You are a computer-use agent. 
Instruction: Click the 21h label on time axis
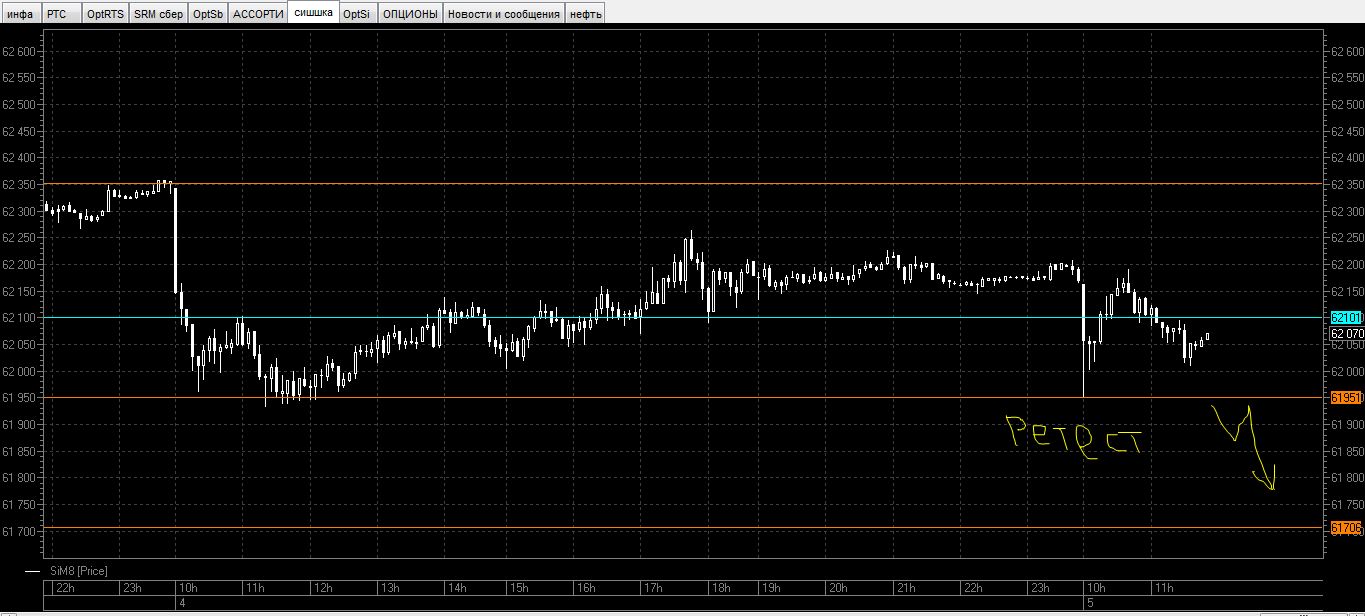[905, 587]
